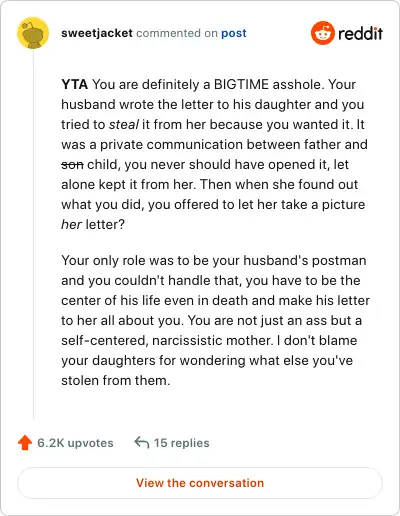This screenshot has height=516, width=400.
Task: Click the orange Reddit Snoo logo
Action: click(322, 33)
